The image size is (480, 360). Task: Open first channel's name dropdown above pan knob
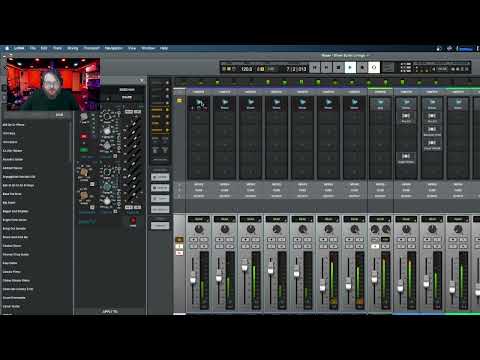199,219
